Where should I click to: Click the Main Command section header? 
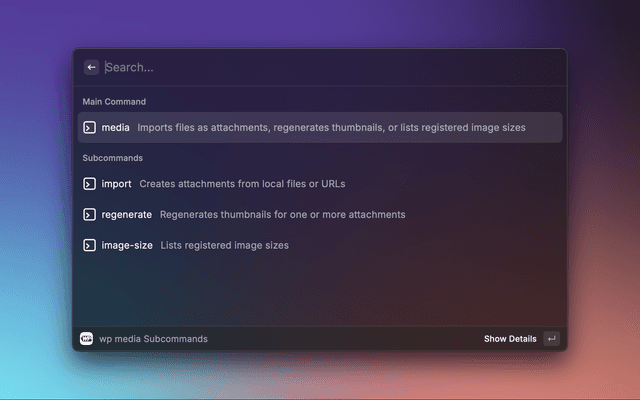pyautogui.click(x=114, y=102)
